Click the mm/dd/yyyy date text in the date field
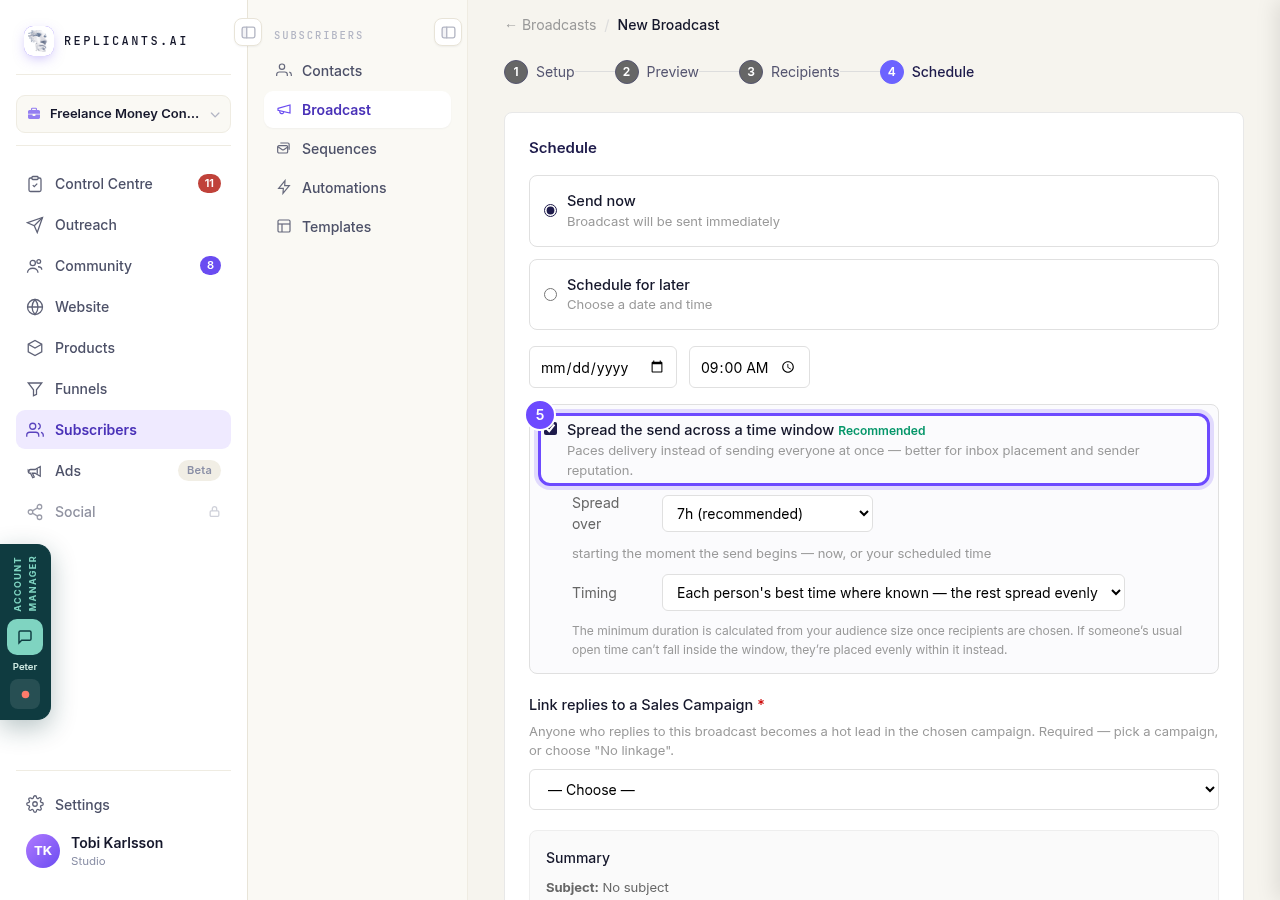Image resolution: width=1280 pixels, height=900 pixels. click(585, 368)
